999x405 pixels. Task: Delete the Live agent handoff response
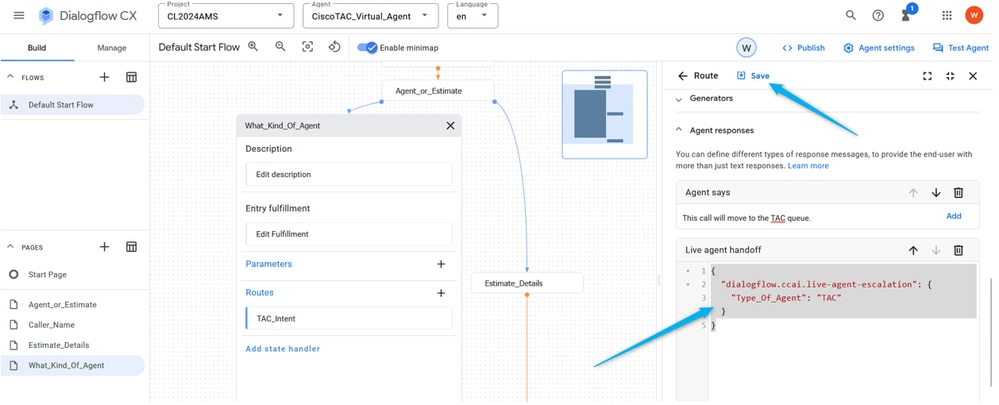click(x=958, y=250)
